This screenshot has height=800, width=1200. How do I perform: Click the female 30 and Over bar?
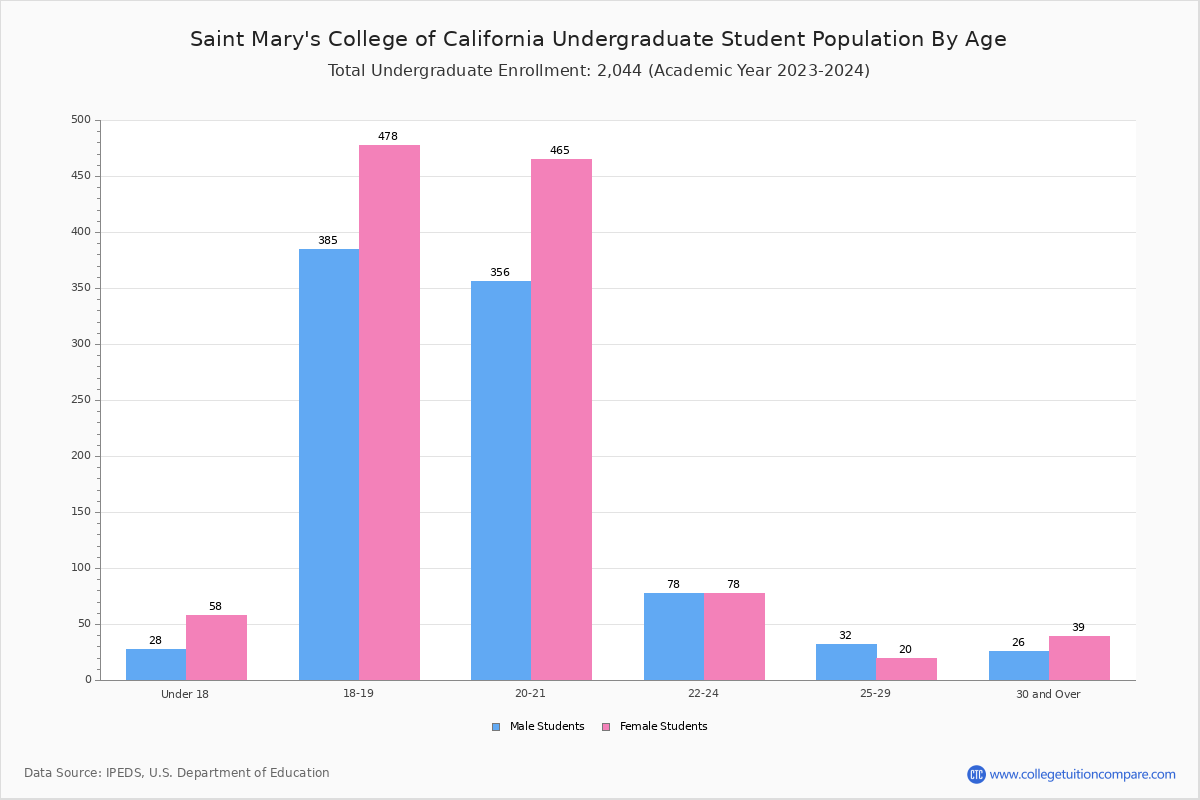(1079, 658)
